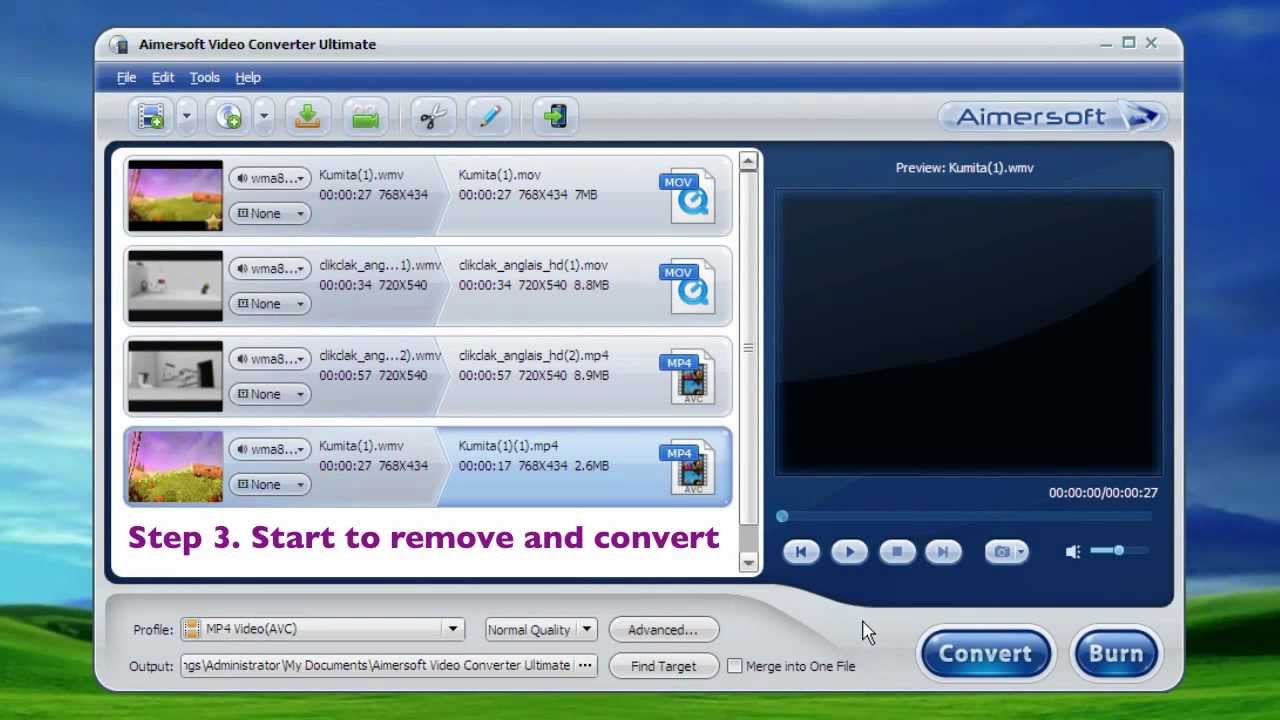Click the output name Kumita(1)(1).mp4
Viewport: 1280px width, 720px height.
[x=509, y=446]
